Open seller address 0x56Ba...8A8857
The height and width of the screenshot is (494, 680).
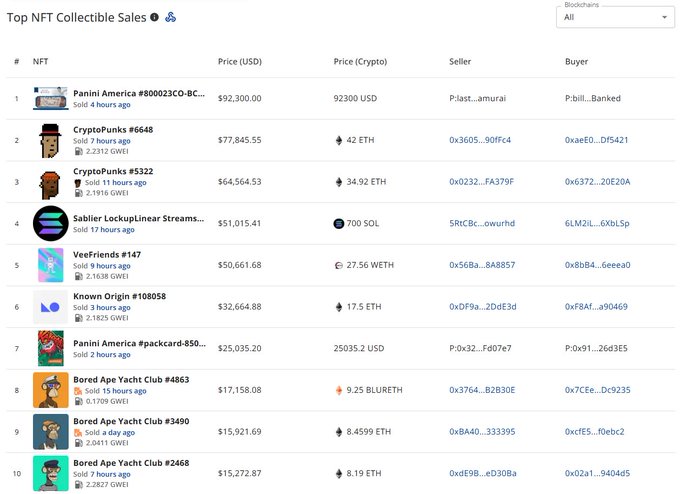tap(482, 265)
